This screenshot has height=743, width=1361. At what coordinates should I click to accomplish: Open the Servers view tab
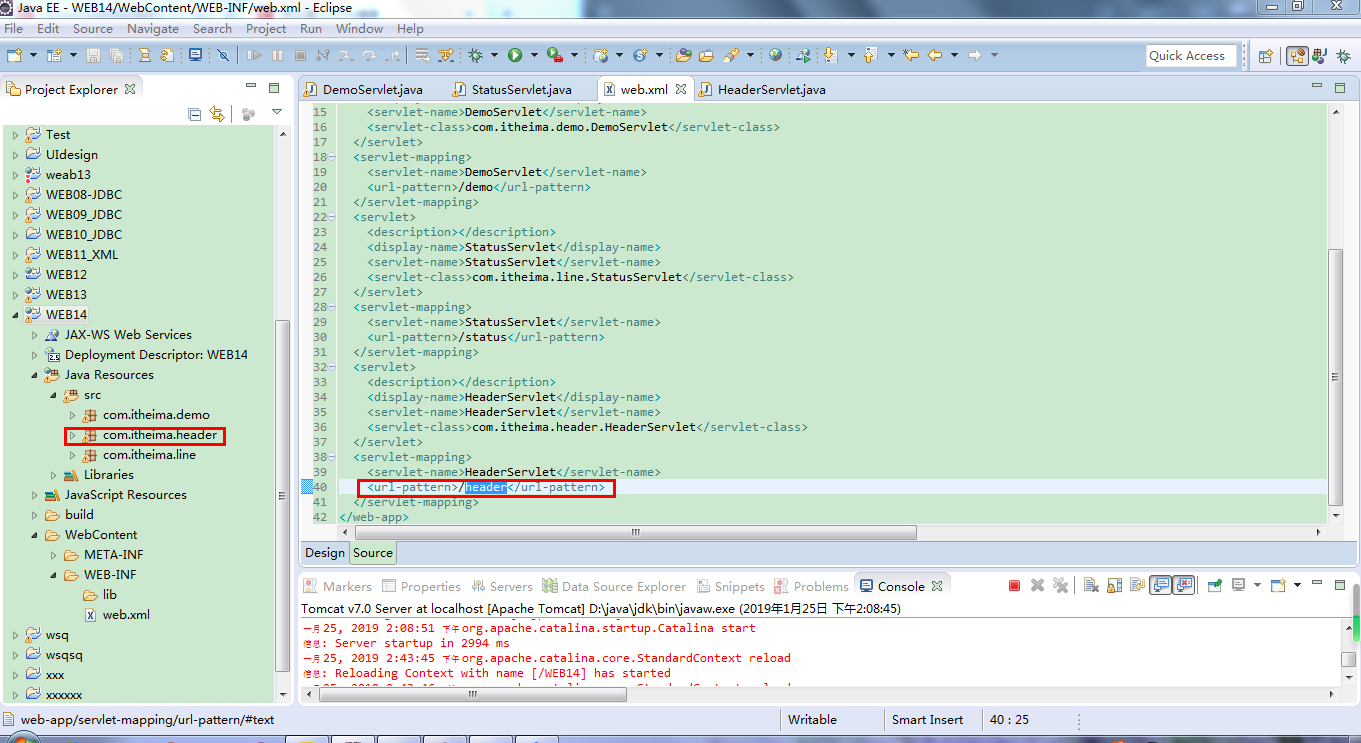tap(500, 587)
